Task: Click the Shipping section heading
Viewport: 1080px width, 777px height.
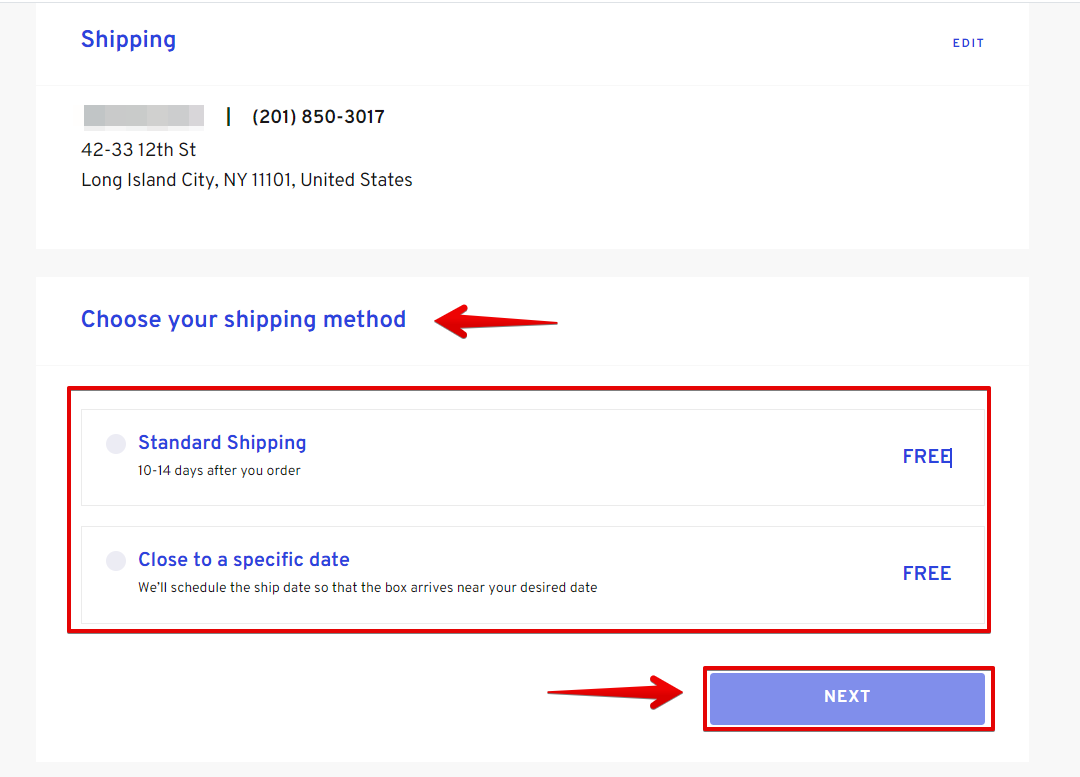Action: pyautogui.click(x=128, y=40)
